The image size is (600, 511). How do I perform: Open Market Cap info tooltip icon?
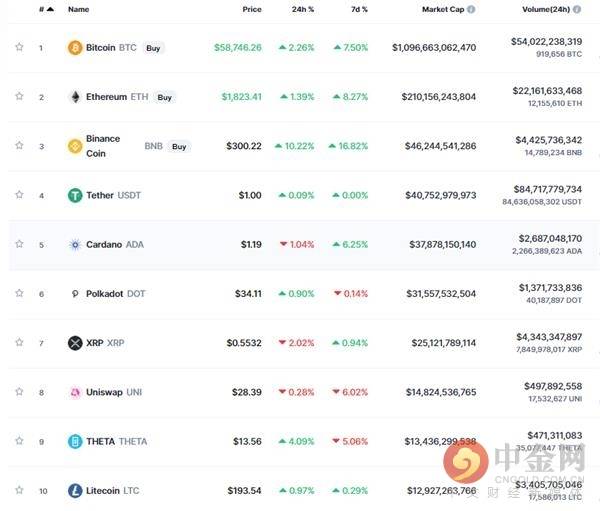pos(471,9)
